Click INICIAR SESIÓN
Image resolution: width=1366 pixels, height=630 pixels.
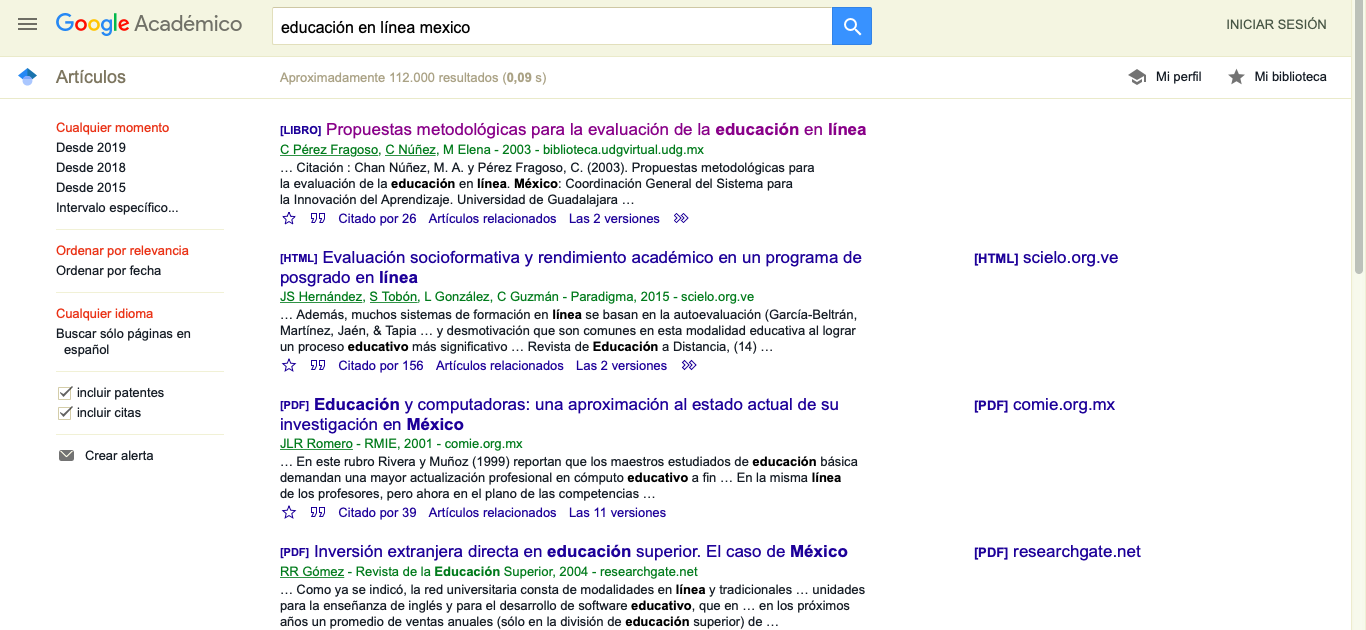tap(1276, 25)
